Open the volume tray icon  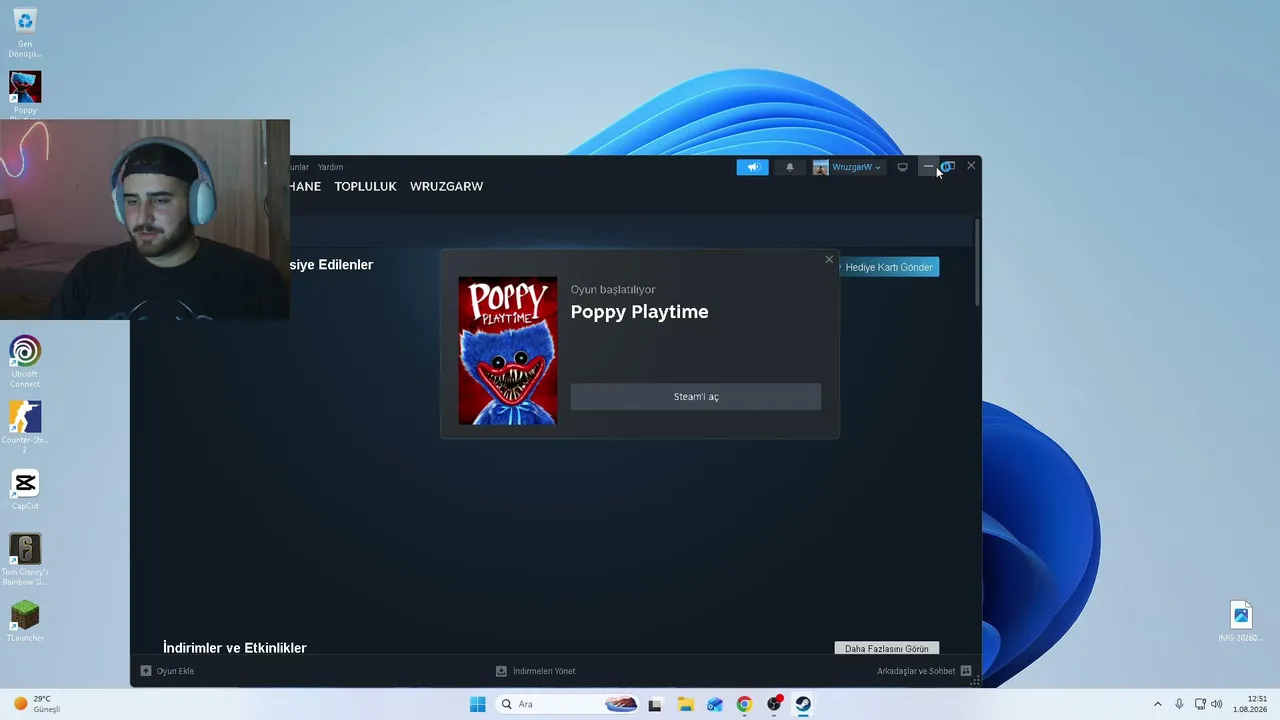pyautogui.click(x=1217, y=704)
